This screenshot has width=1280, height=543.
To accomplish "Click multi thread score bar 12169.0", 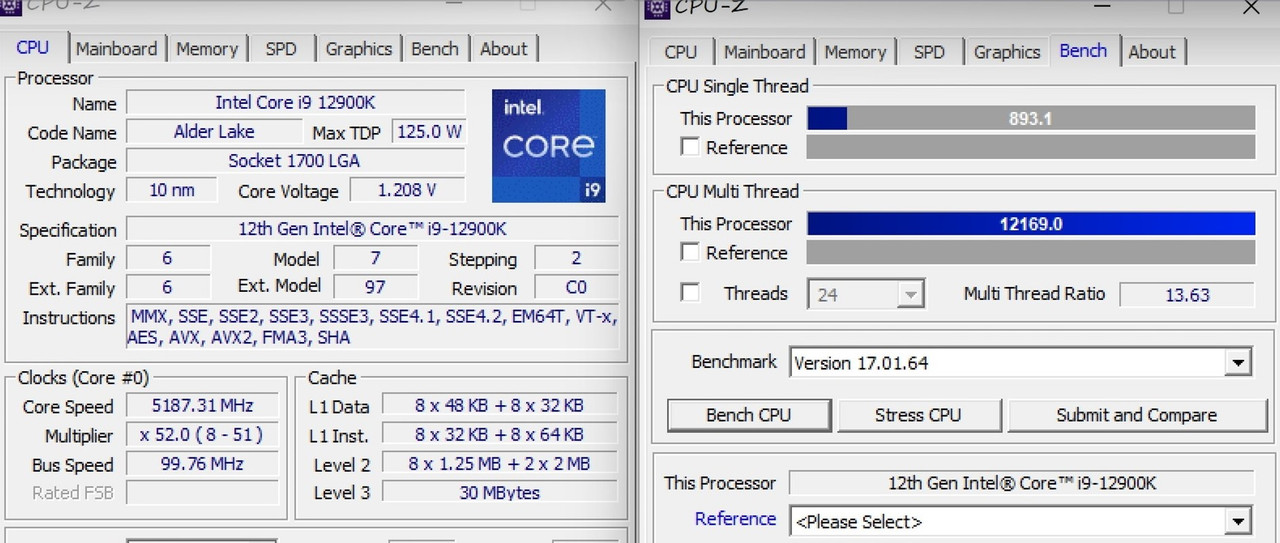I will click(1030, 223).
